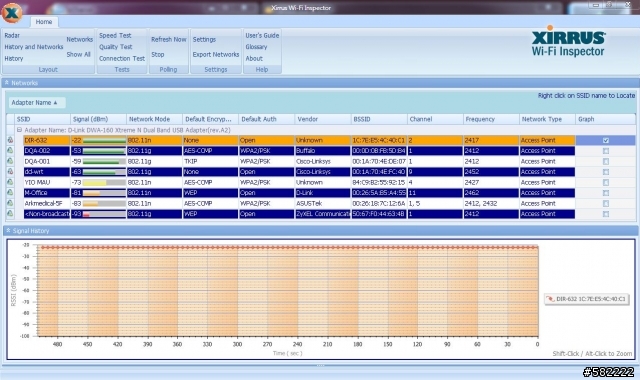The height and width of the screenshot is (380, 640).
Task: Enable the Graph checkbox for dd-wrt
Action: pos(606,172)
